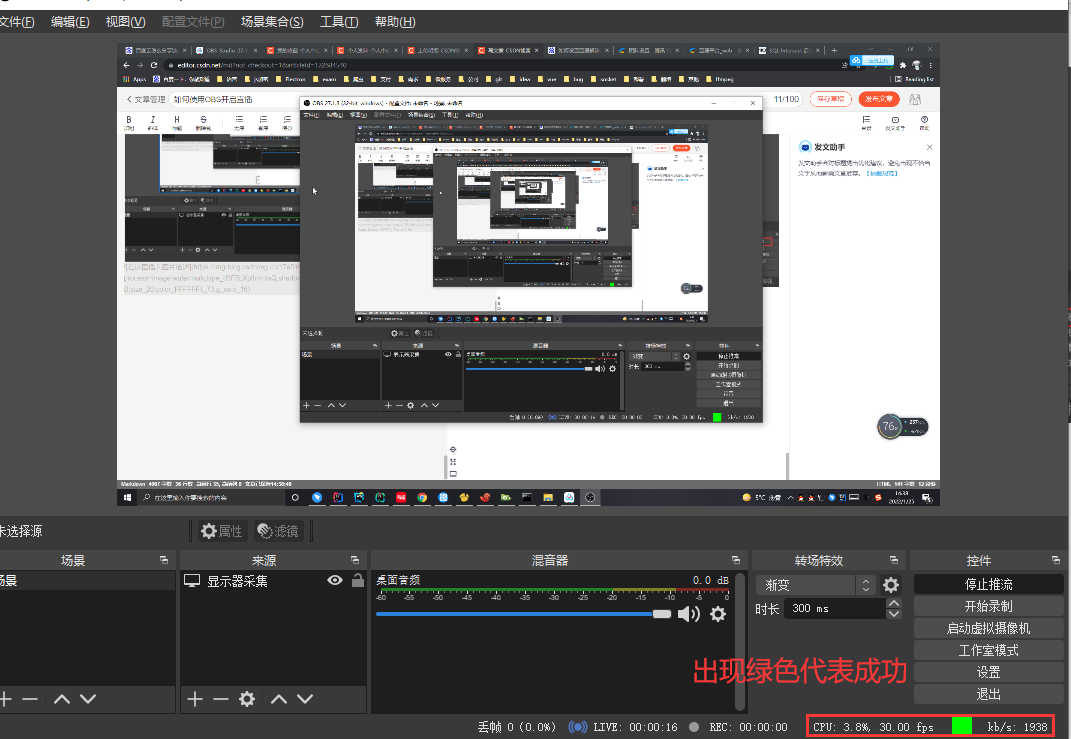Undock the 转场特效 panel
The image size is (1071, 739).
(893, 560)
